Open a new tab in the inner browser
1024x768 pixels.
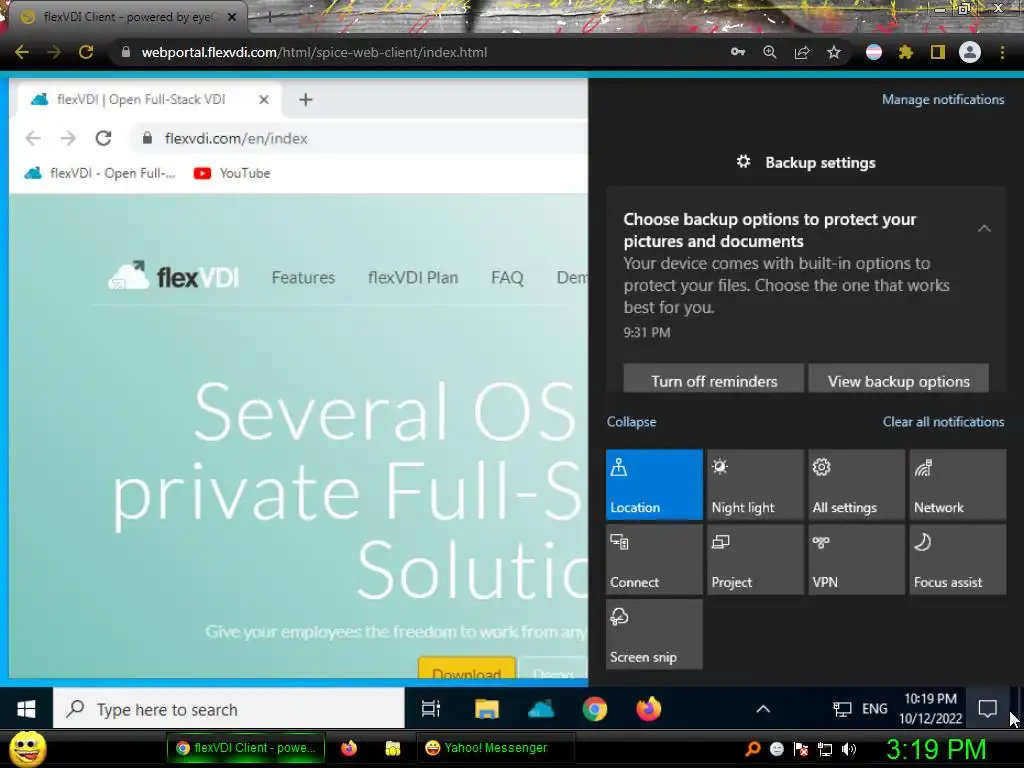tap(306, 100)
